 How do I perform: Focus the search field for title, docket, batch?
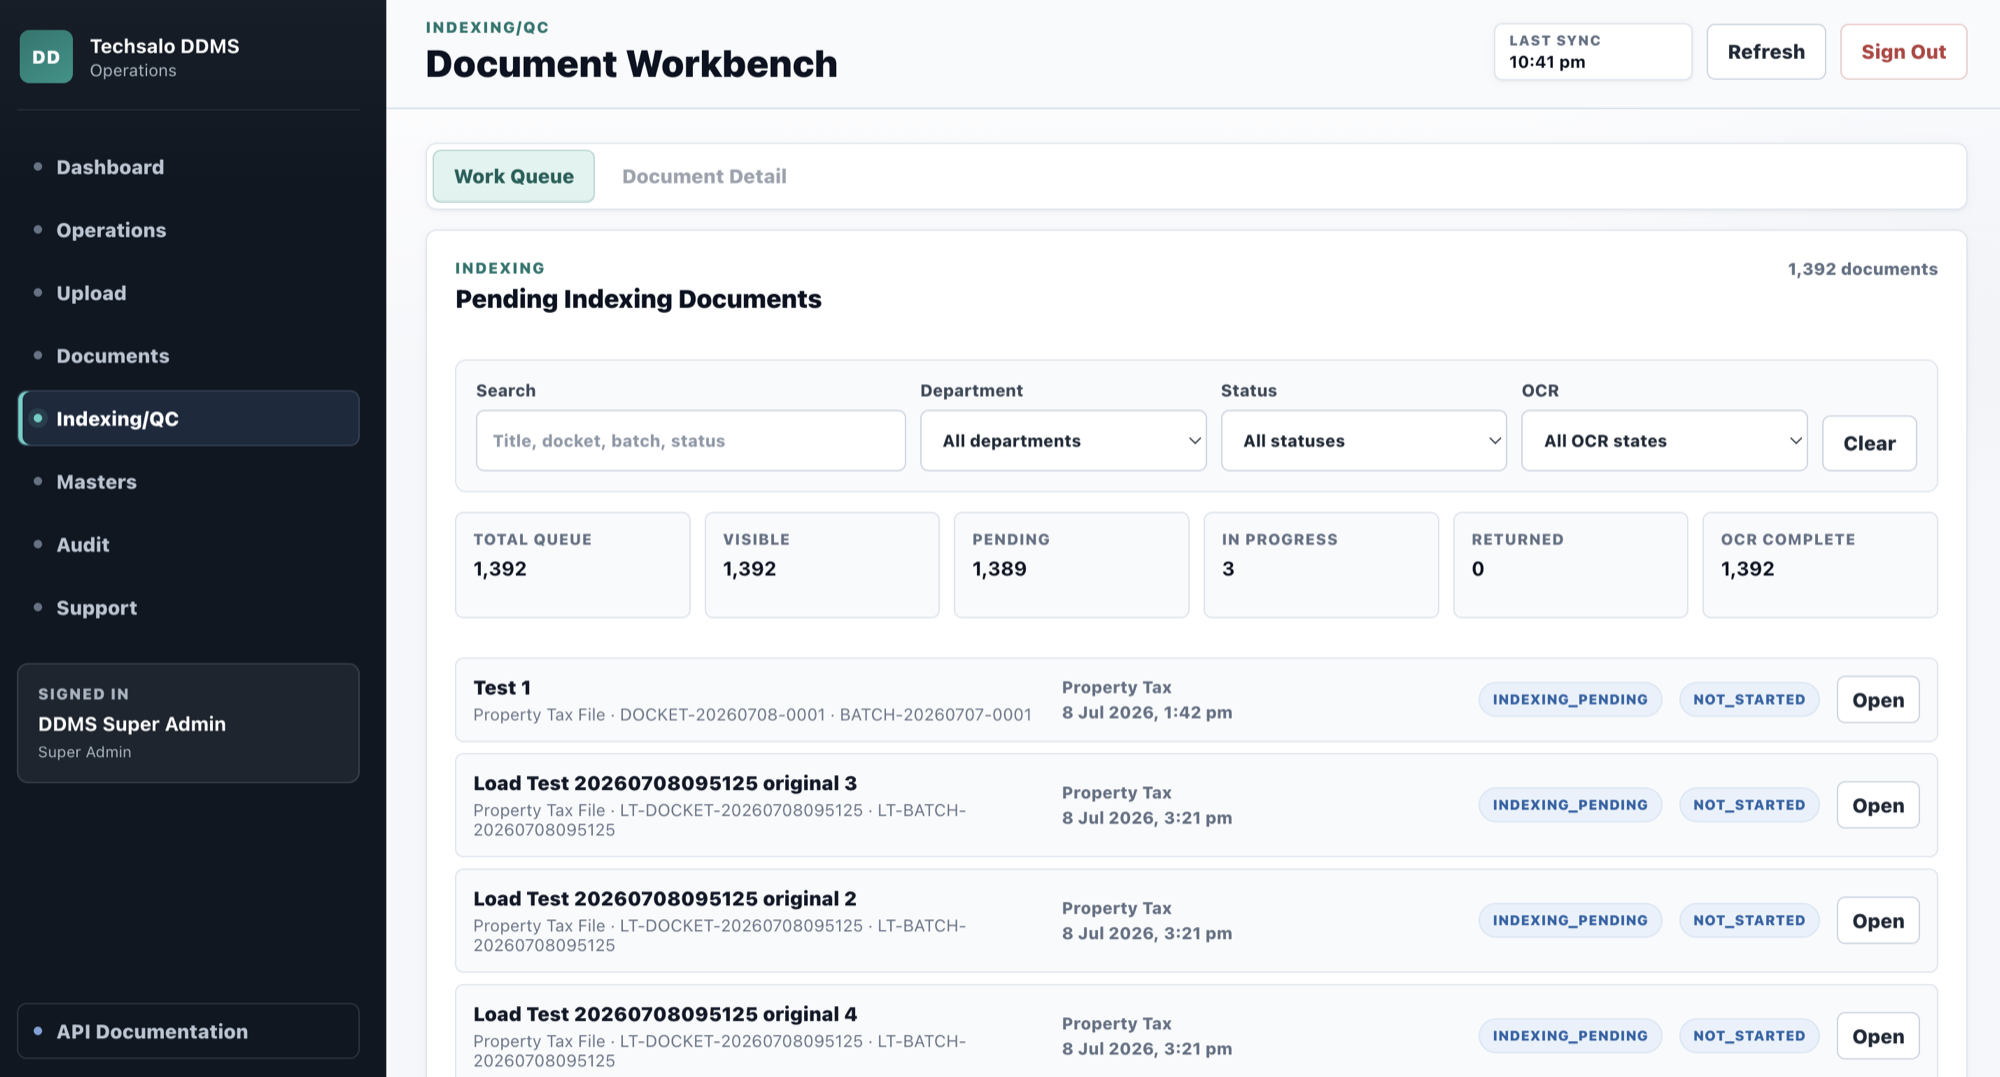pos(691,441)
